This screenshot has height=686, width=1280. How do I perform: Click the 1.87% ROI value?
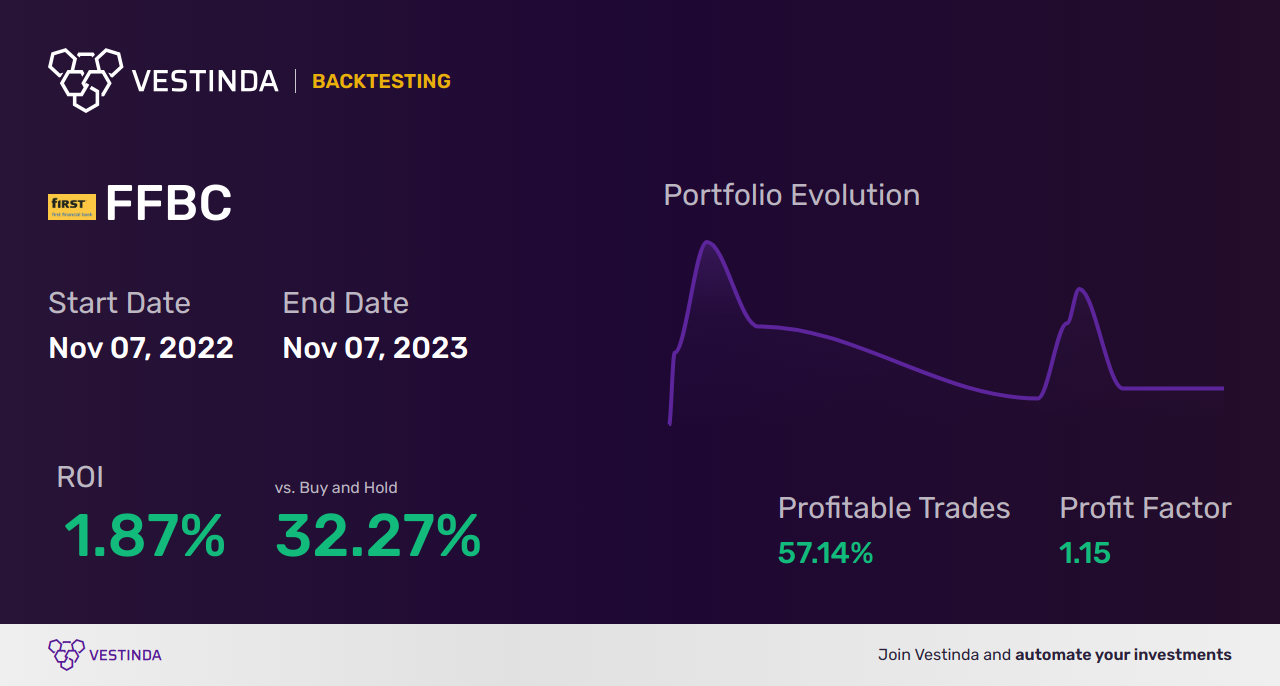[x=144, y=536]
